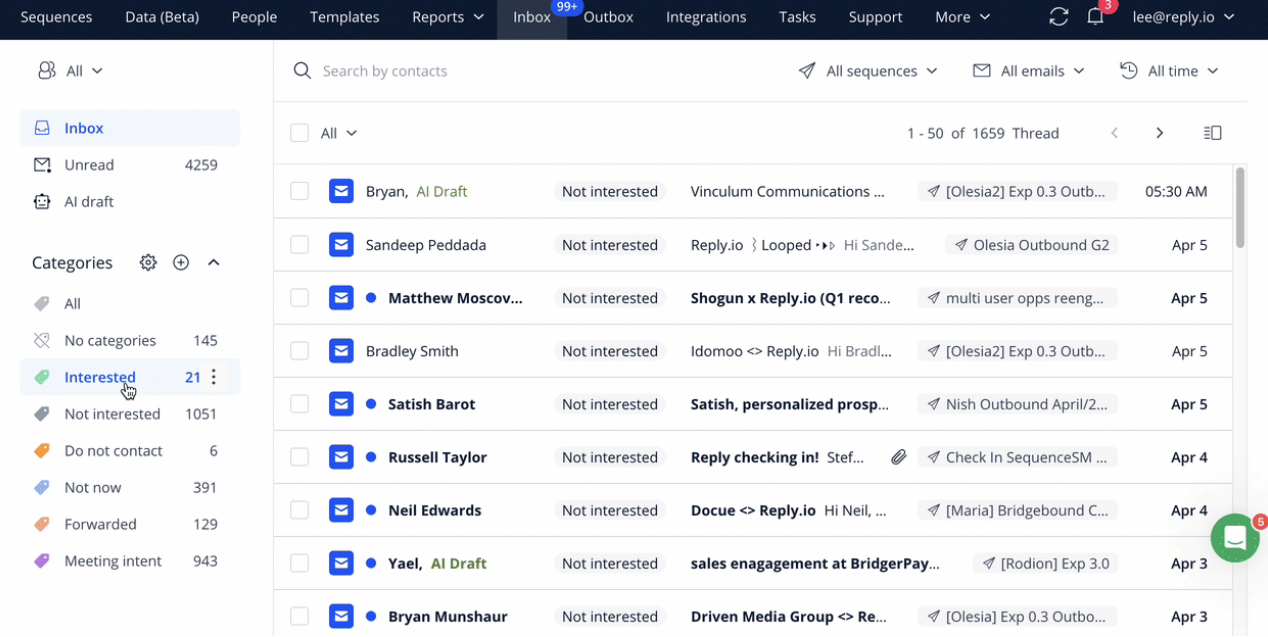Tick the select-all threads checkbox
The height and width of the screenshot is (637, 1268).
tap(299, 133)
